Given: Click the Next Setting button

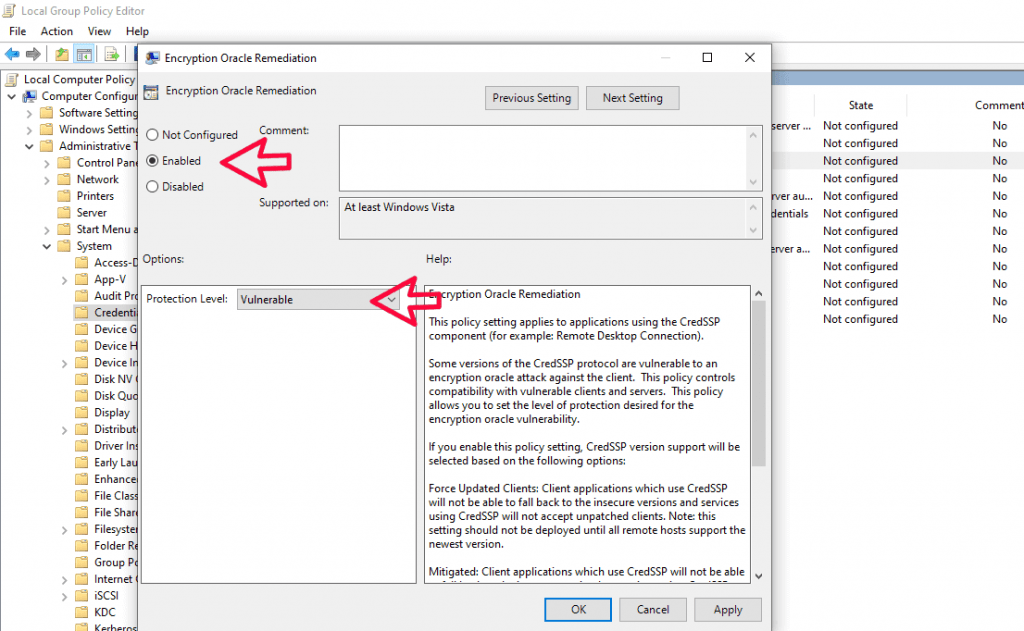Looking at the screenshot, I should 632,98.
